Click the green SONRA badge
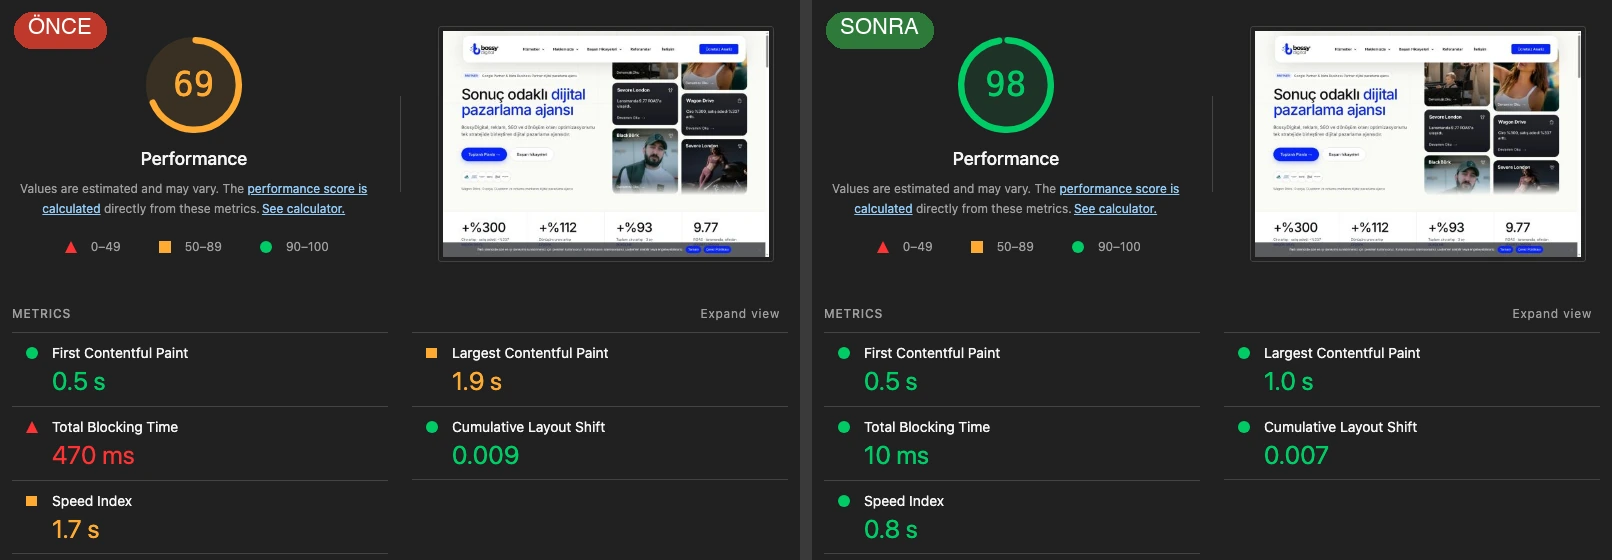1612x560 pixels. click(879, 28)
